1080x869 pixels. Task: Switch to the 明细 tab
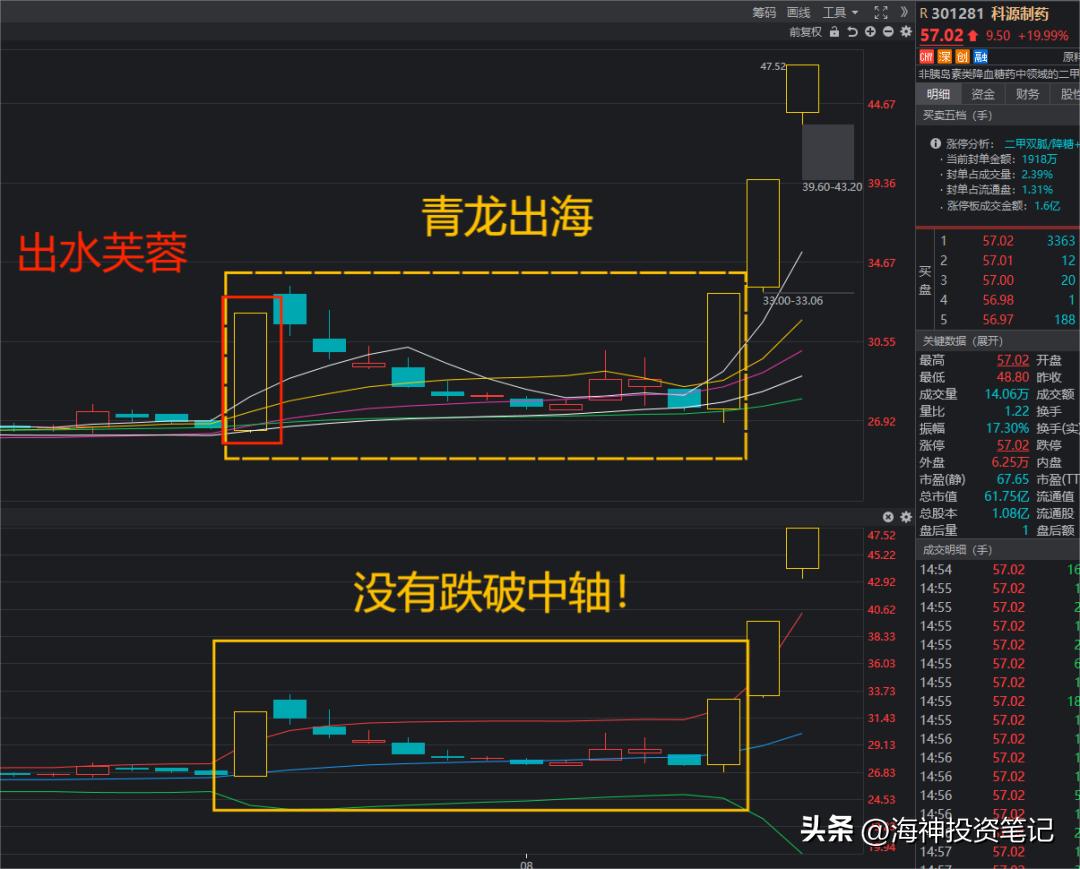point(938,94)
